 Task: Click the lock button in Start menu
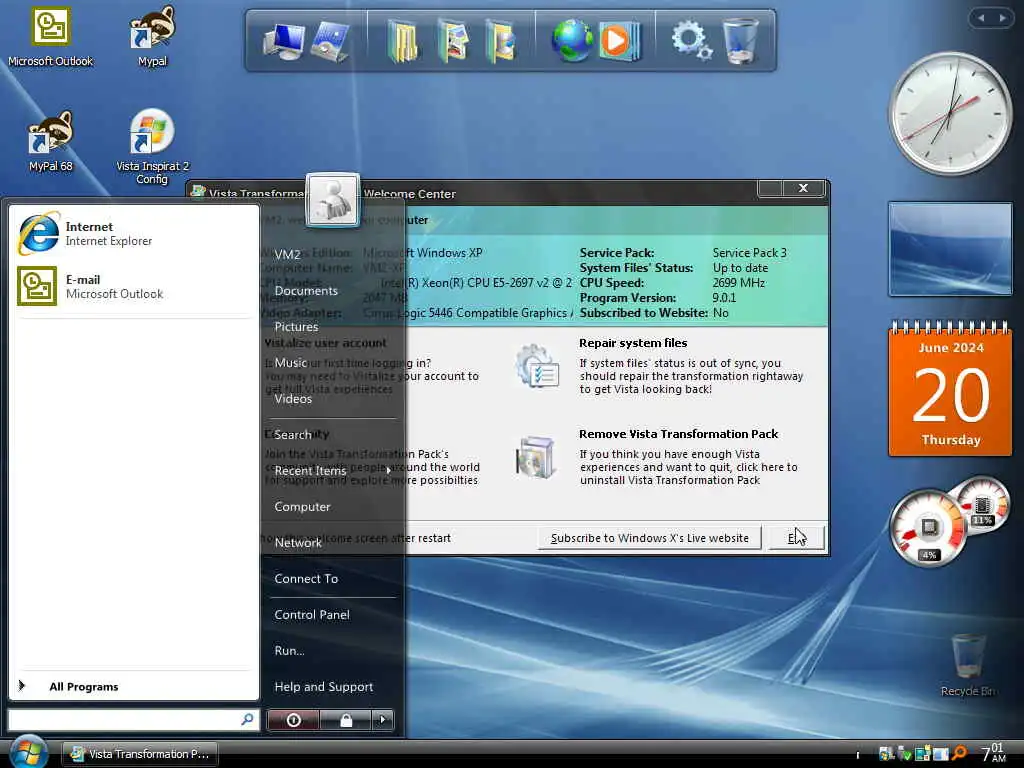click(345, 720)
